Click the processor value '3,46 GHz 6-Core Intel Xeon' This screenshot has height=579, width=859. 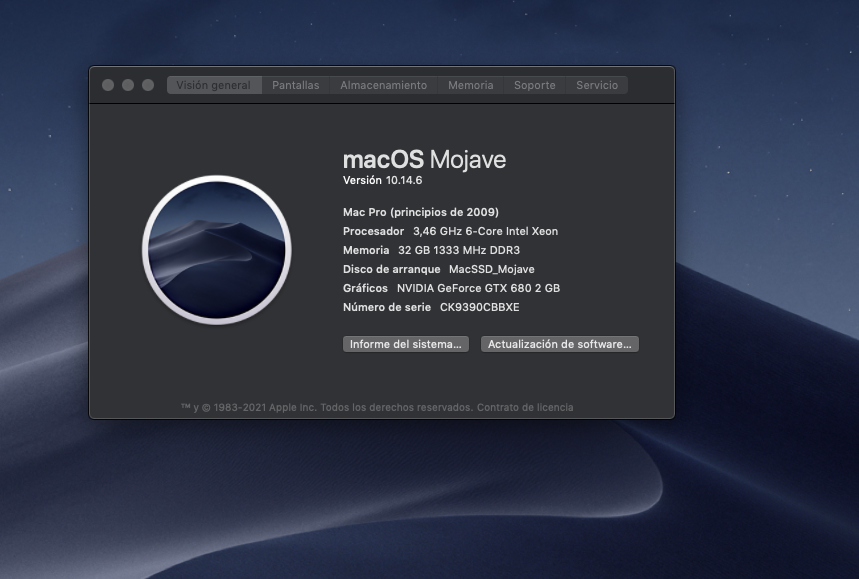click(485, 231)
